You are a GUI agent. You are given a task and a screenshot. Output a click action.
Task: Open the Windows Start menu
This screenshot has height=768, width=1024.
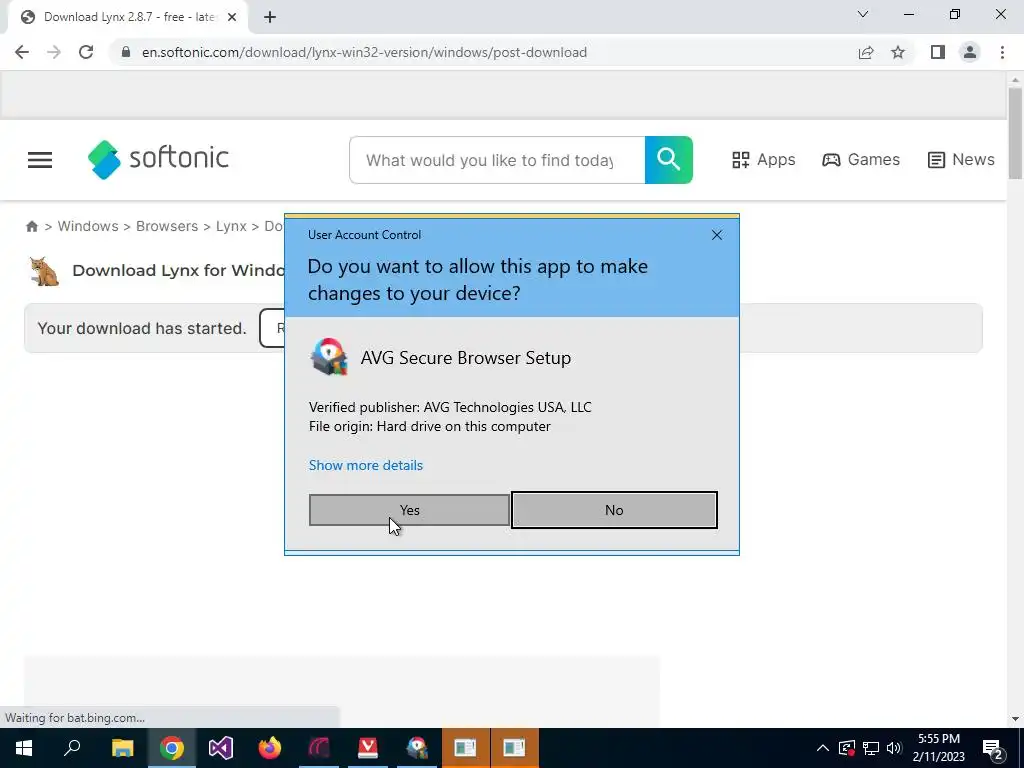click(24, 748)
